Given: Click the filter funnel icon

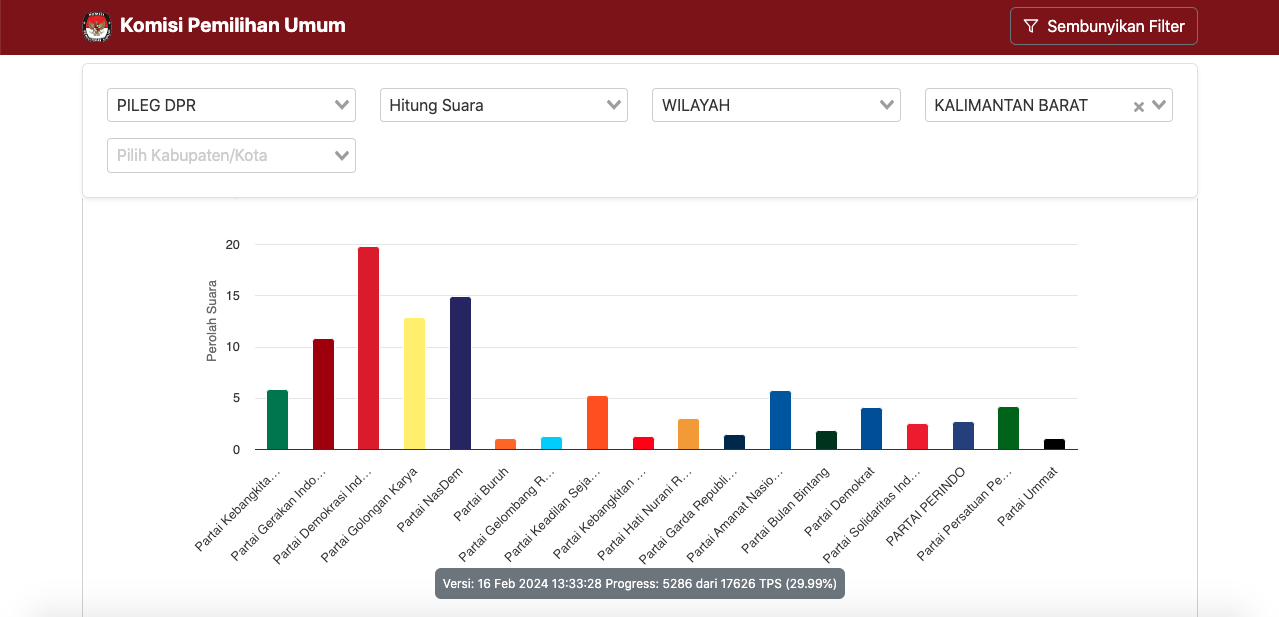Looking at the screenshot, I should pos(1031,27).
